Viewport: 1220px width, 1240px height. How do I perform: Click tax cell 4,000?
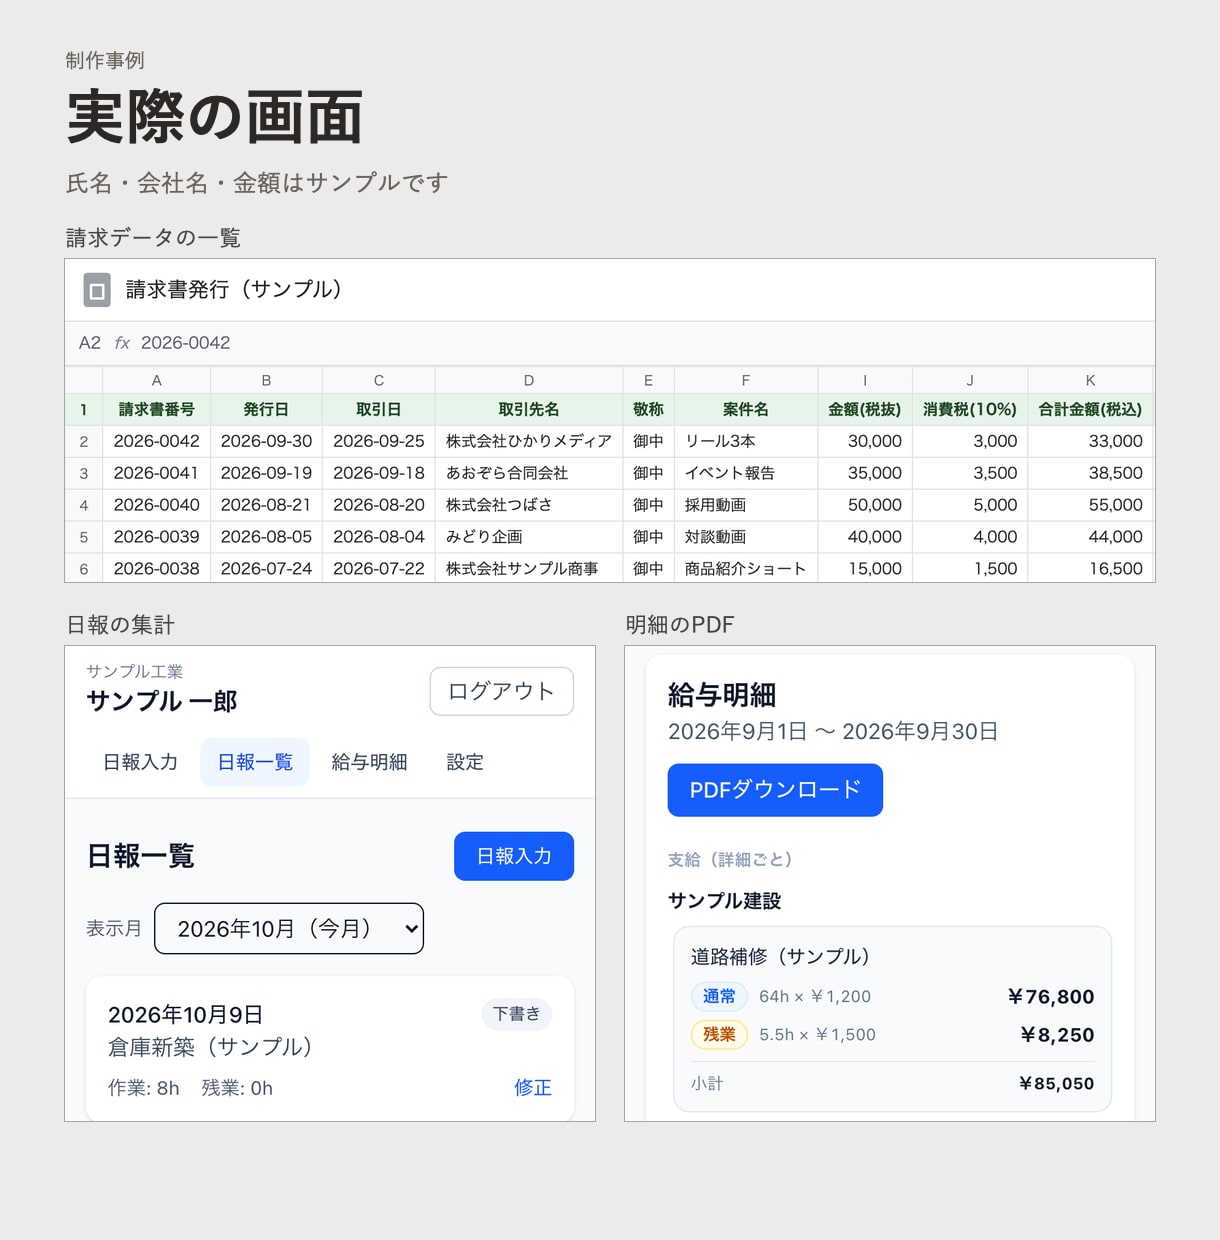970,537
